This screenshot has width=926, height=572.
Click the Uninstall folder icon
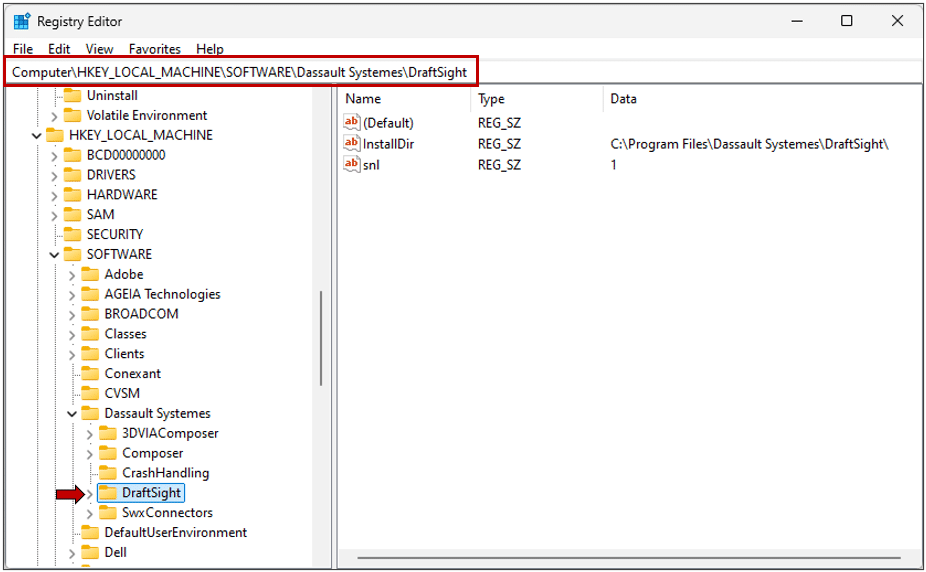pyautogui.click(x=72, y=95)
